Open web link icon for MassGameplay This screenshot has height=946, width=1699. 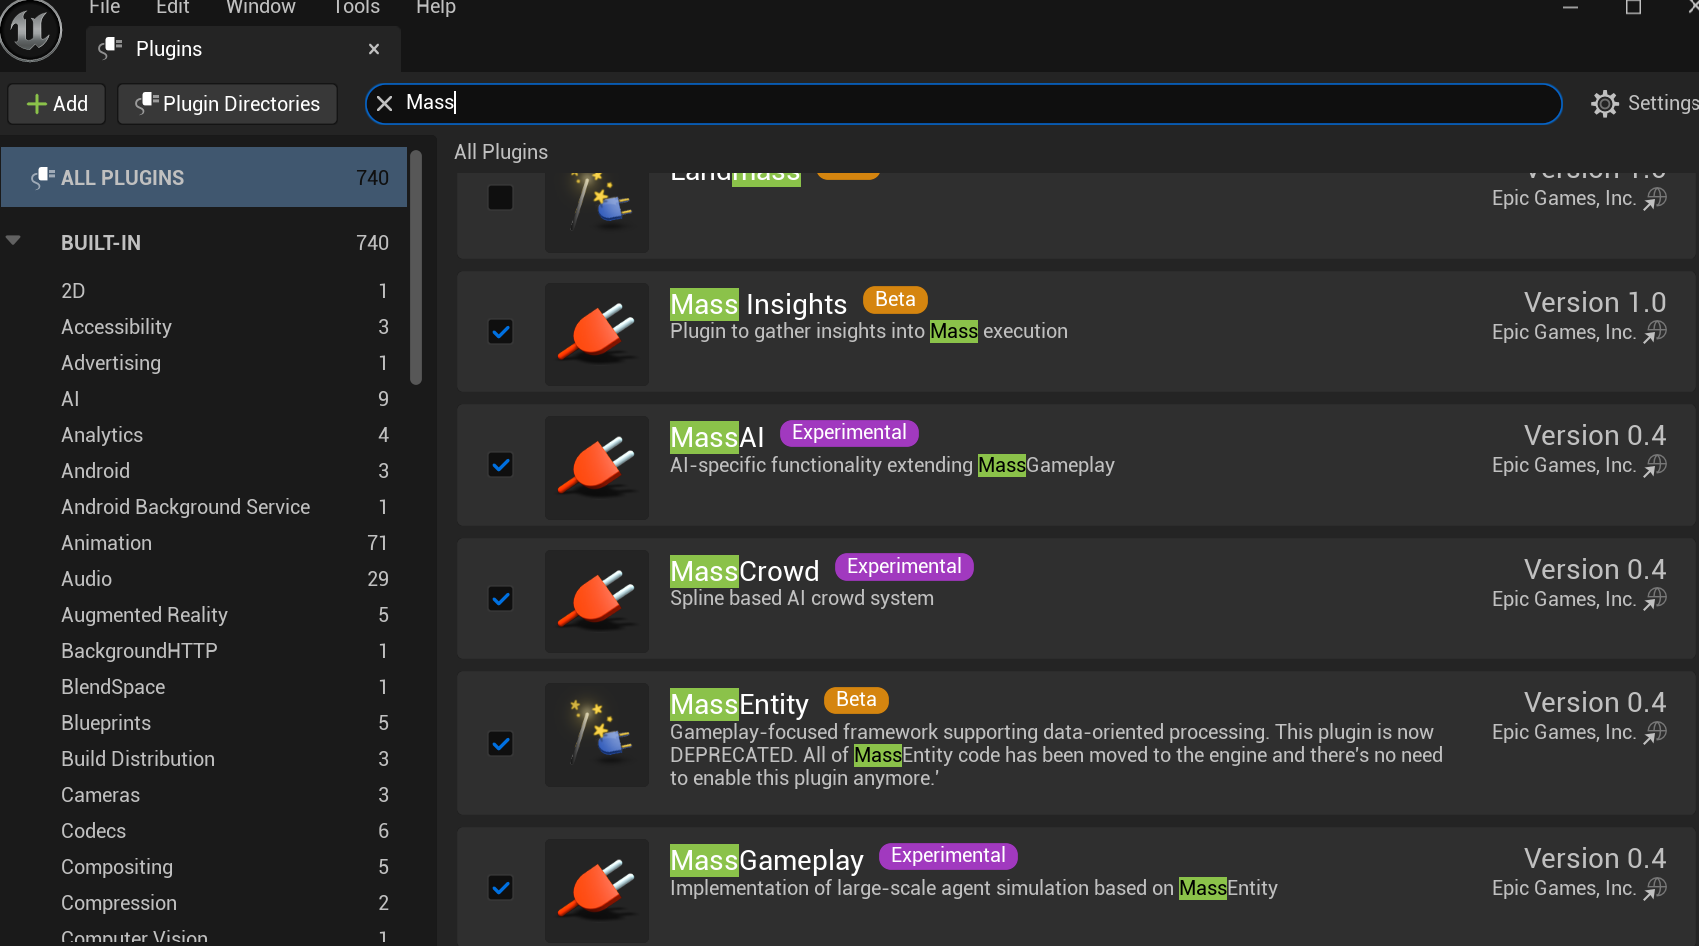(1656, 888)
